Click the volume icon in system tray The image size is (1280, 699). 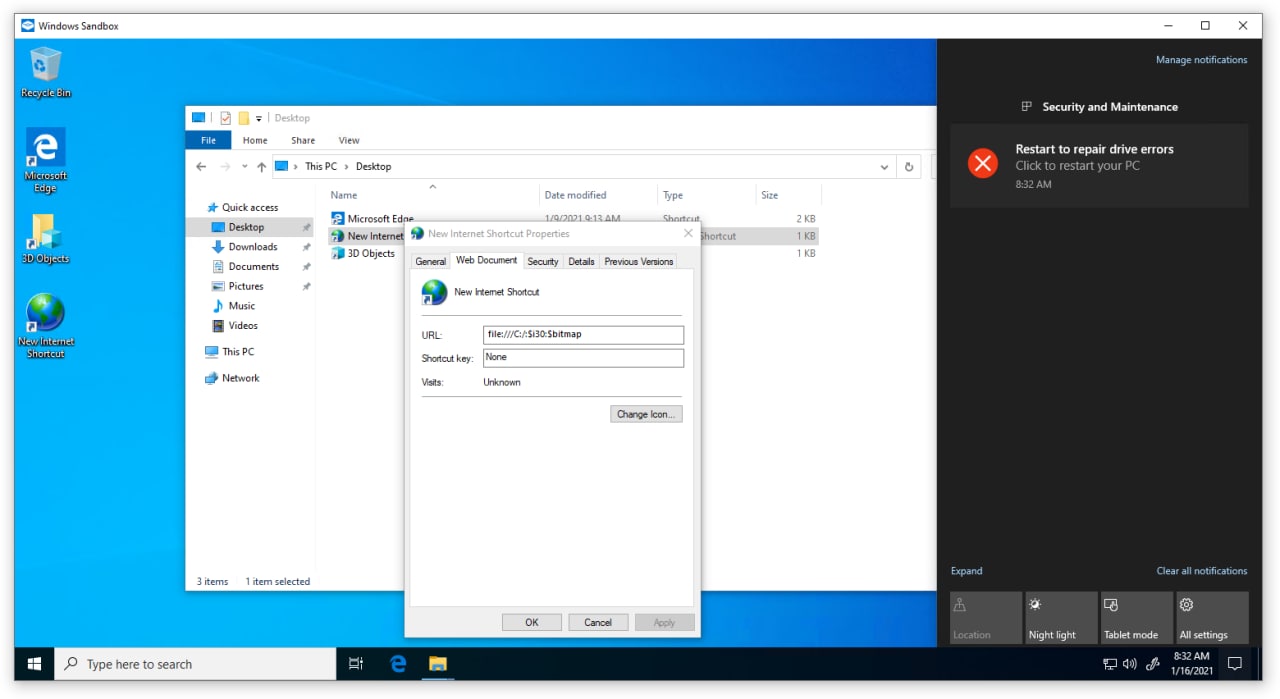tap(1130, 664)
